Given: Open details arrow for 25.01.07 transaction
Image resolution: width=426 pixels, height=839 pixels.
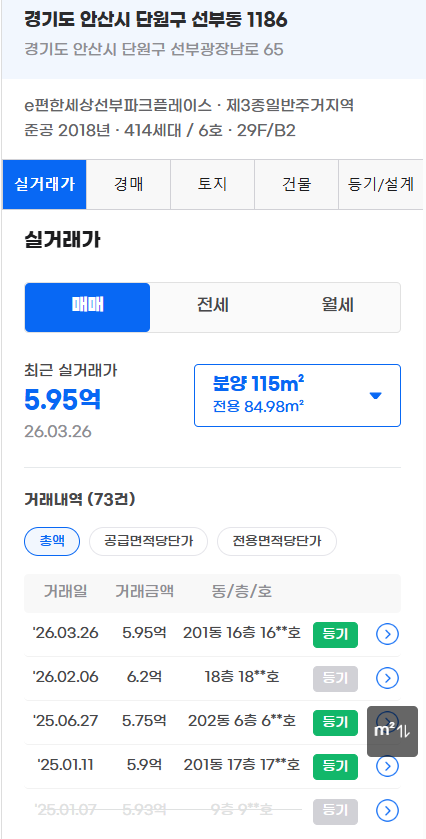Looking at the screenshot, I should (x=387, y=811).
